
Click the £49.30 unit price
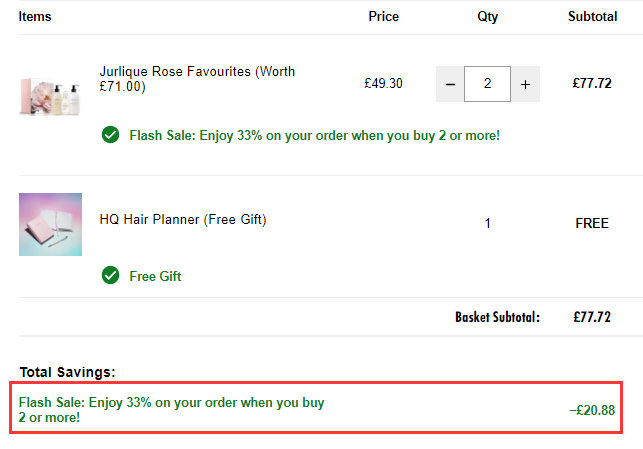tap(383, 83)
